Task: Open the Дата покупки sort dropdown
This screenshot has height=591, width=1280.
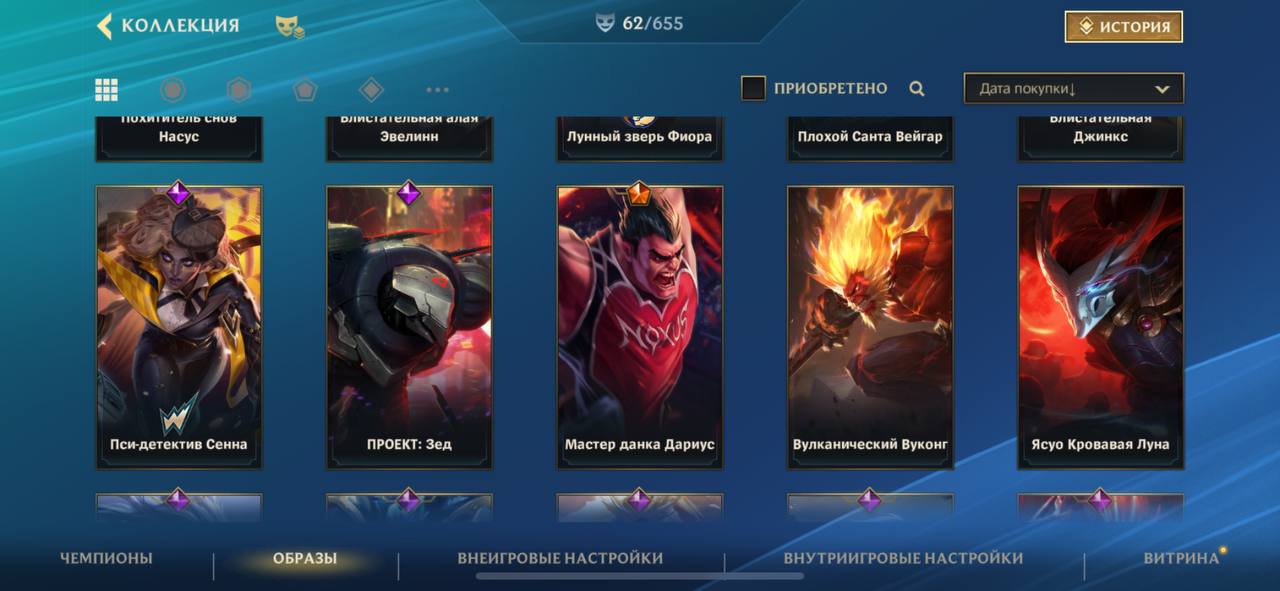Action: click(x=1074, y=88)
